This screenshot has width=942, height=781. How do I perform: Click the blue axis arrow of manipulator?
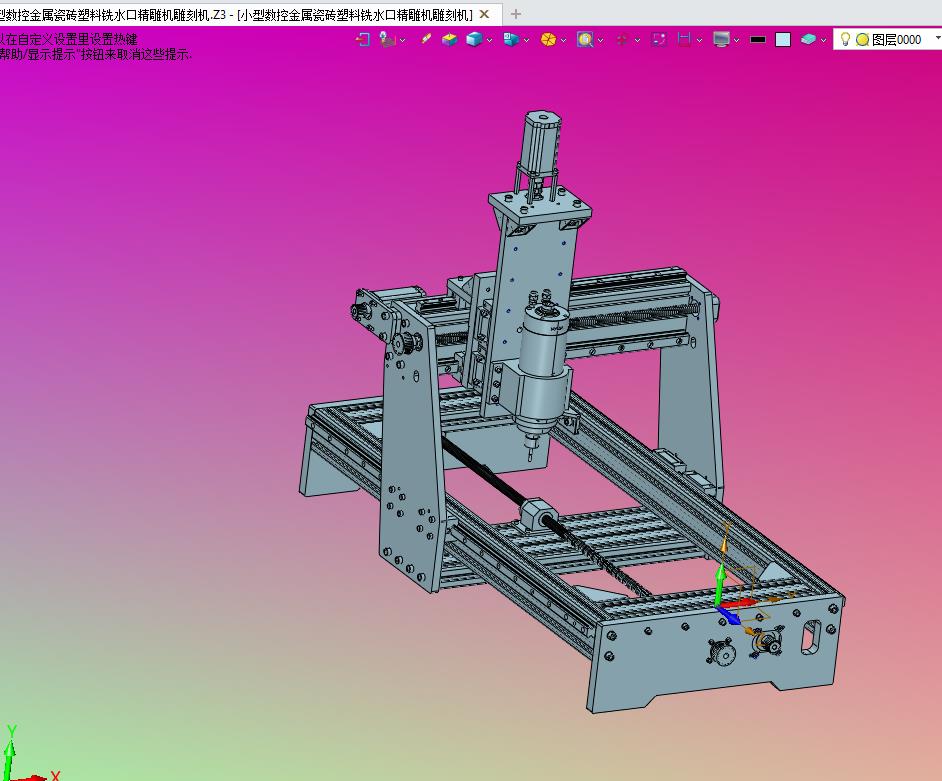click(730, 615)
